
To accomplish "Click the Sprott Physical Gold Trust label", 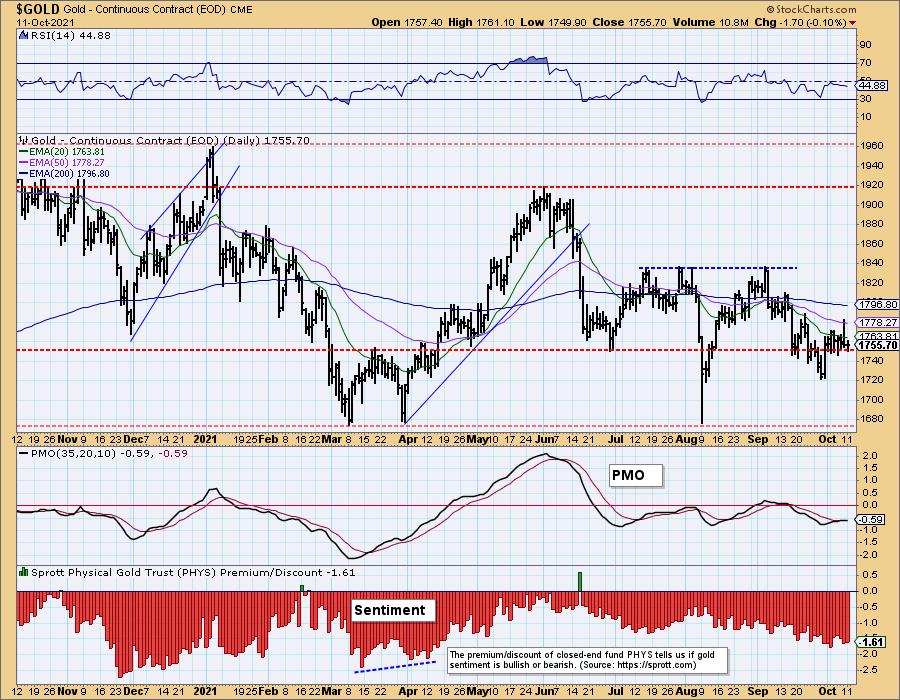I will (x=193, y=572).
